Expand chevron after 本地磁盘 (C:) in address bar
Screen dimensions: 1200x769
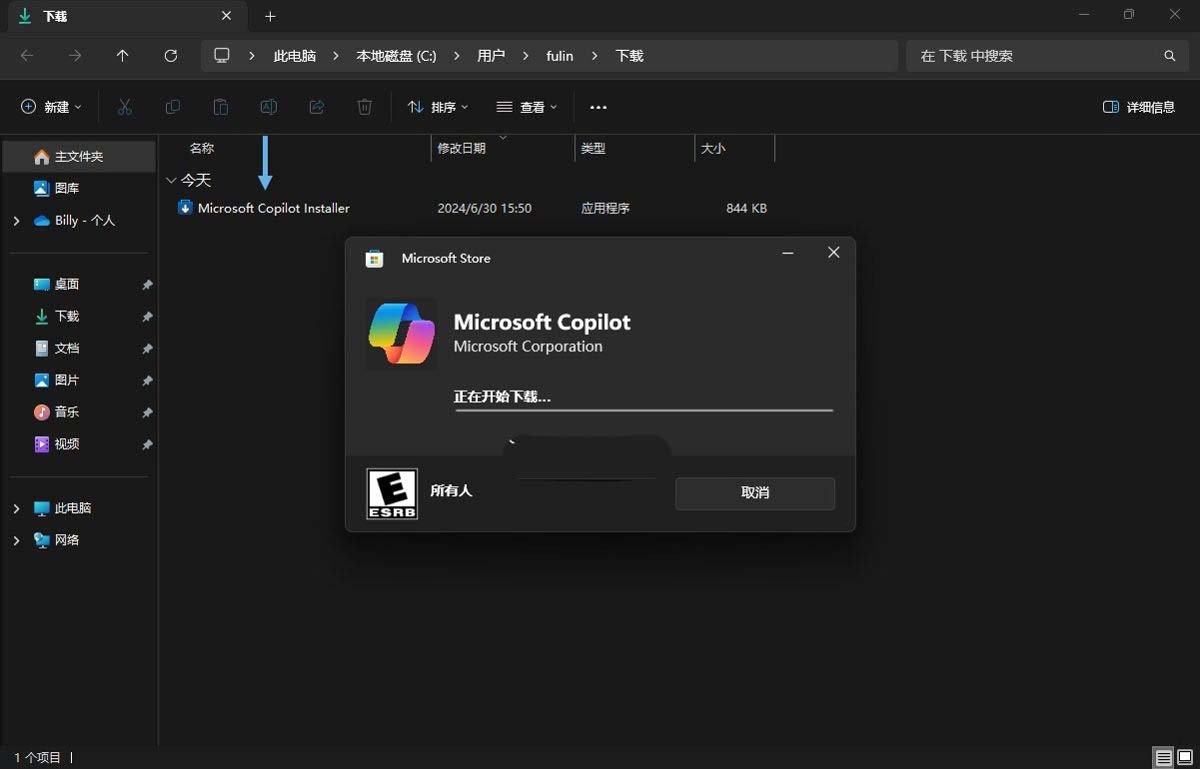tap(457, 56)
